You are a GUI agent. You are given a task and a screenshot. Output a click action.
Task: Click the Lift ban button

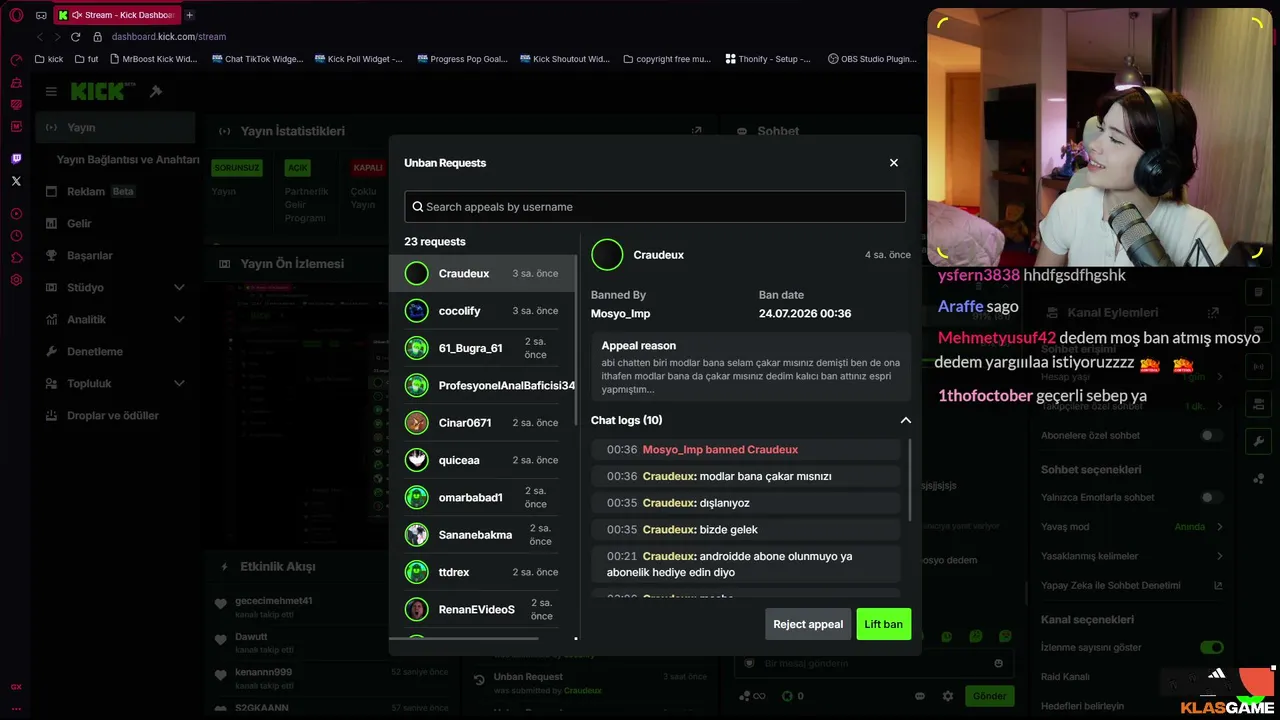click(x=883, y=624)
